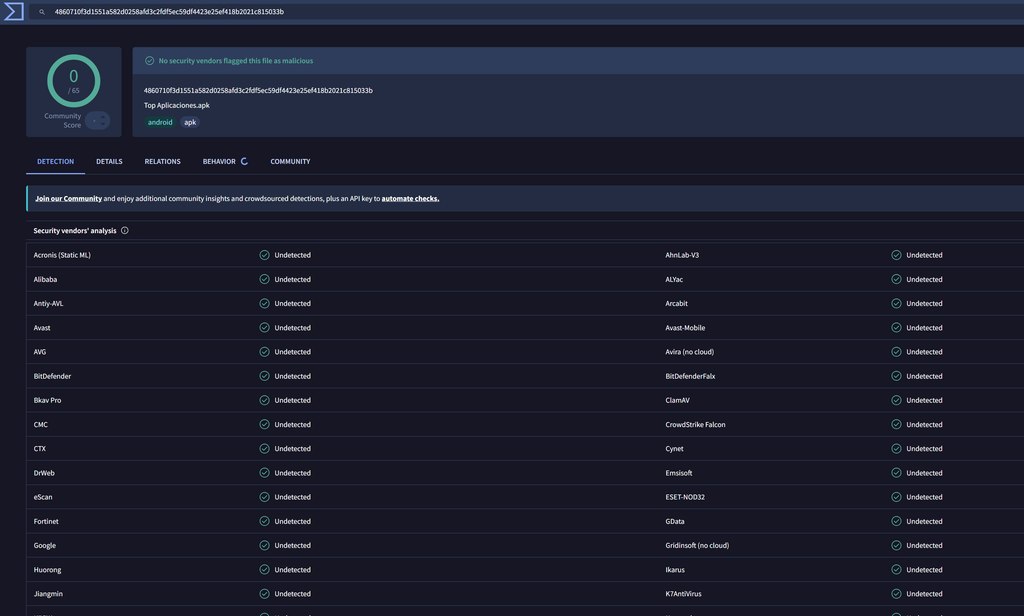This screenshot has width=1024, height=616.
Task: Click the 0 / 65 detection score circle
Action: point(74,81)
